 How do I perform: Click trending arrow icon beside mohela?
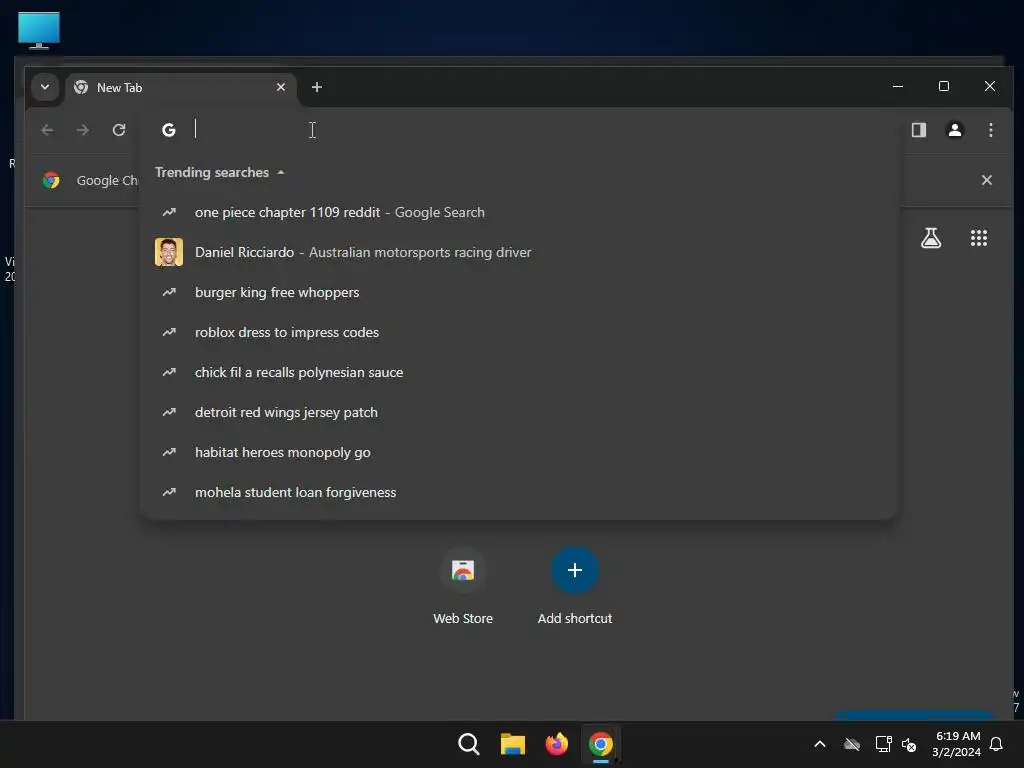[x=169, y=492]
